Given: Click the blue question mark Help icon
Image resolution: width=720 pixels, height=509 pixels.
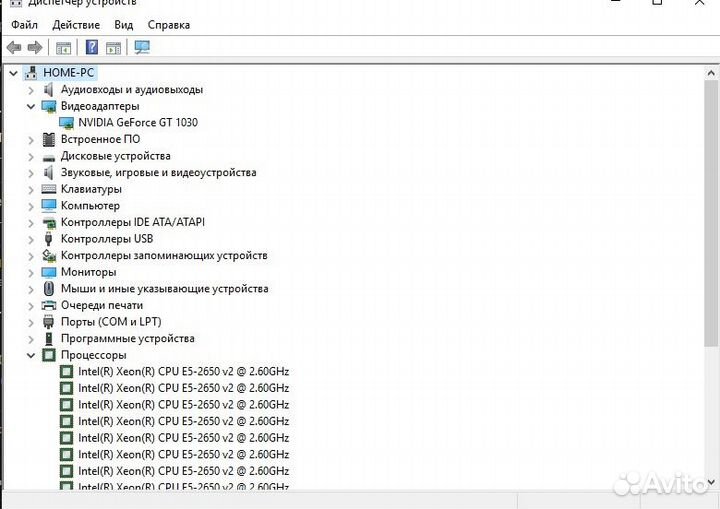Looking at the screenshot, I should tap(92, 47).
